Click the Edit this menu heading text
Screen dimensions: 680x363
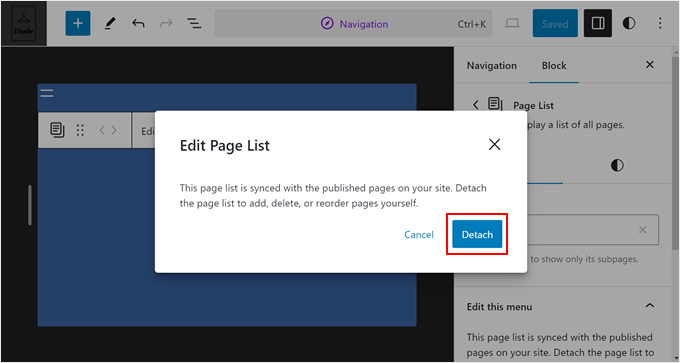499,307
